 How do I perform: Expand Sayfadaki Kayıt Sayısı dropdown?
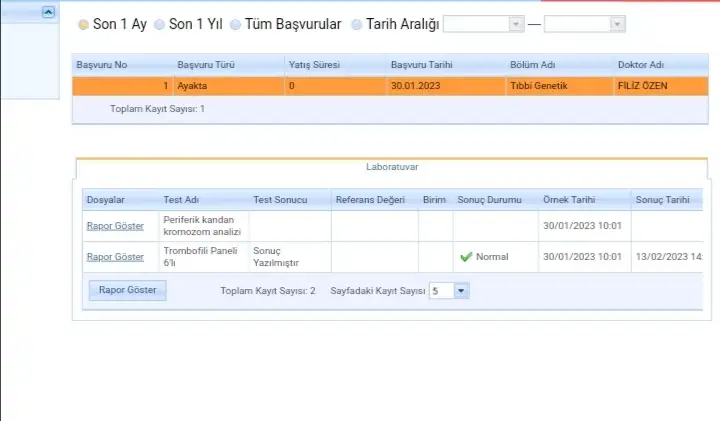point(461,291)
